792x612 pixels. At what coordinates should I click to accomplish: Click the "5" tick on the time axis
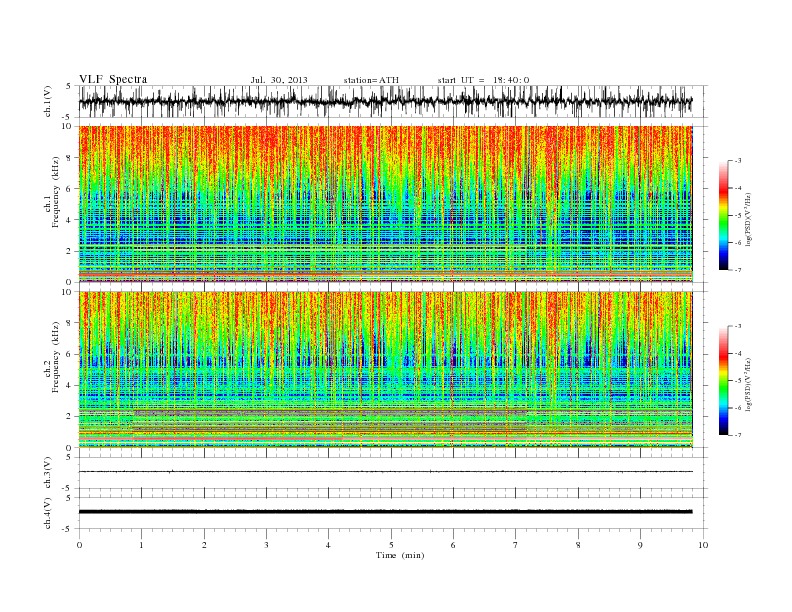391,545
